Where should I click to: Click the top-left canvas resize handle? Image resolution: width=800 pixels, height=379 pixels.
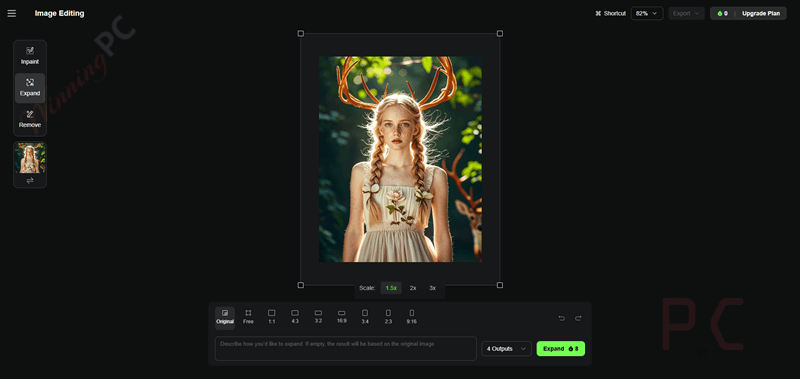coord(301,34)
